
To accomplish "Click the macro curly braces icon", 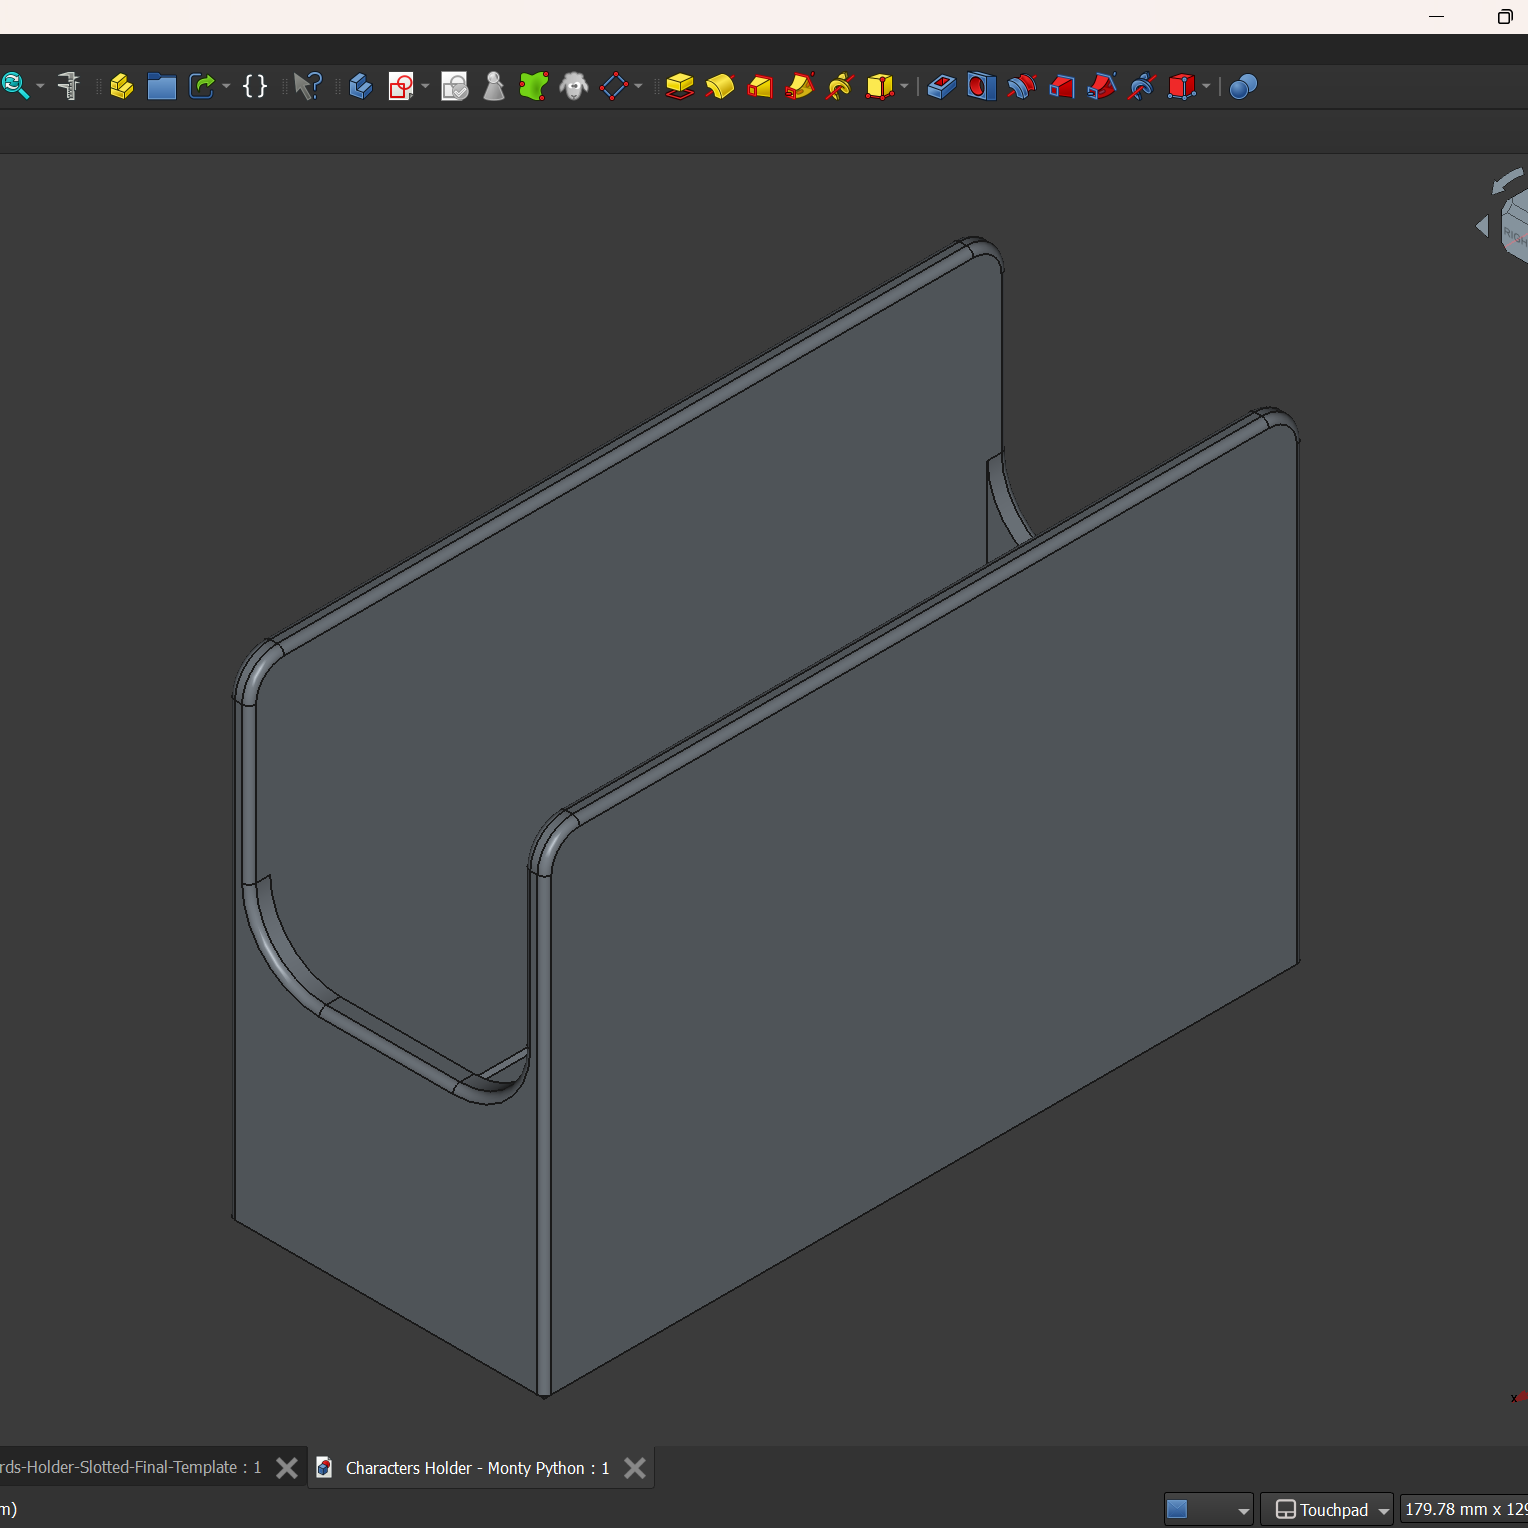I will tap(255, 87).
